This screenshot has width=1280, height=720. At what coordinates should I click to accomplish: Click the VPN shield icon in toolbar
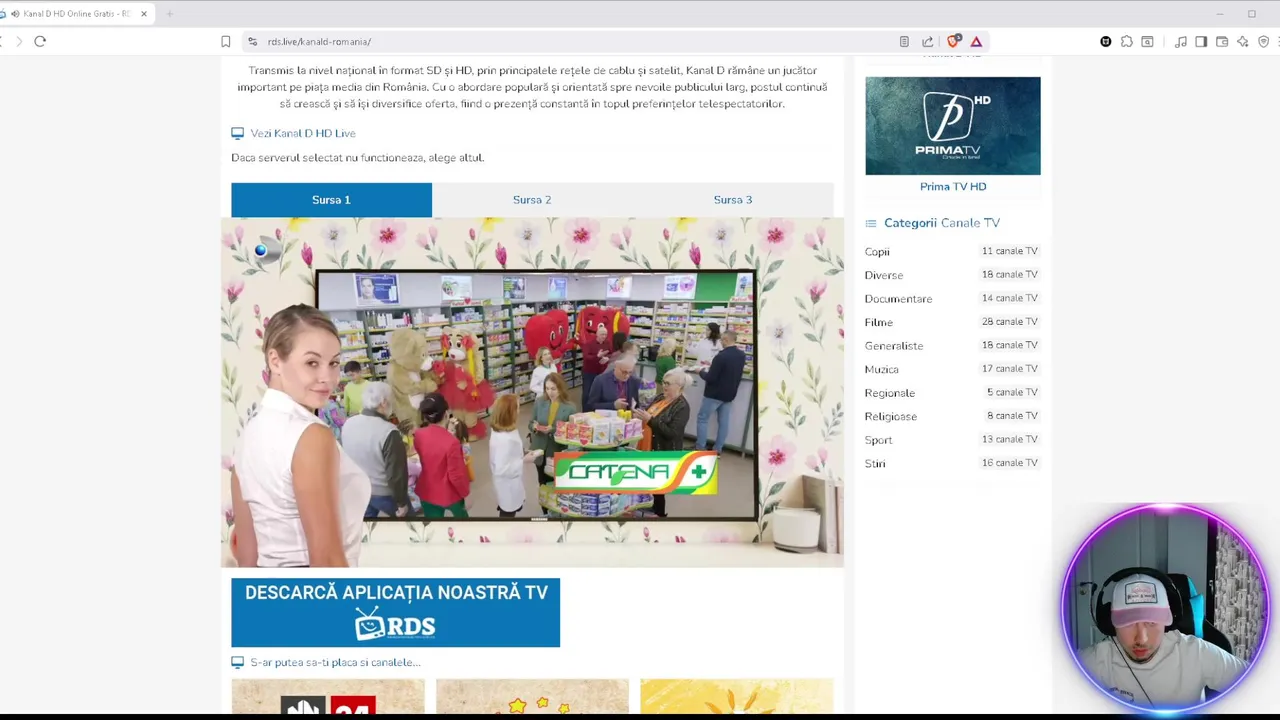point(1264,42)
